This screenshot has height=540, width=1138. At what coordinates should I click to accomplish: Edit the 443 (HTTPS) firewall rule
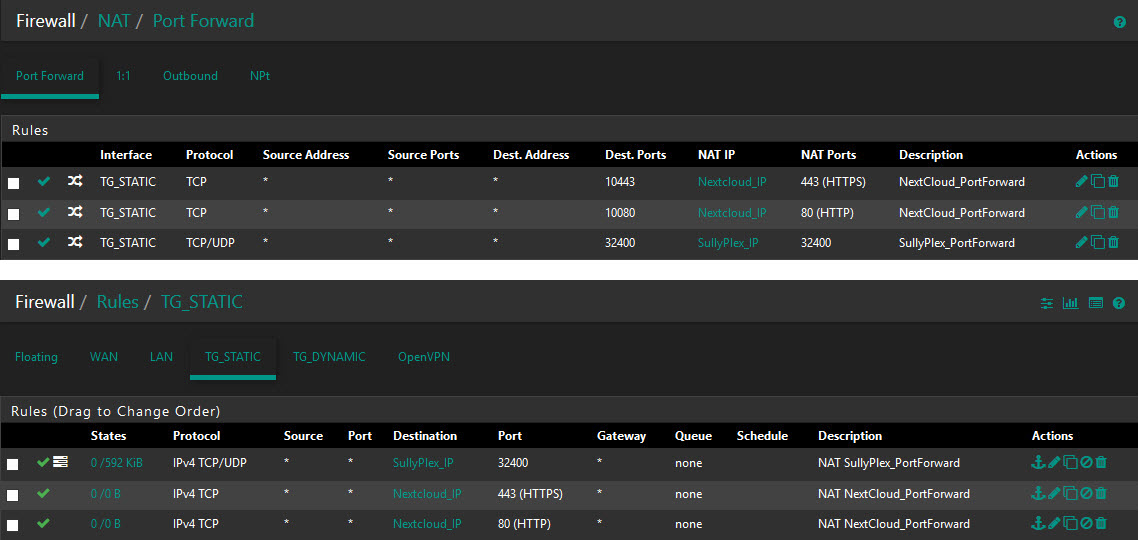(x=1054, y=494)
